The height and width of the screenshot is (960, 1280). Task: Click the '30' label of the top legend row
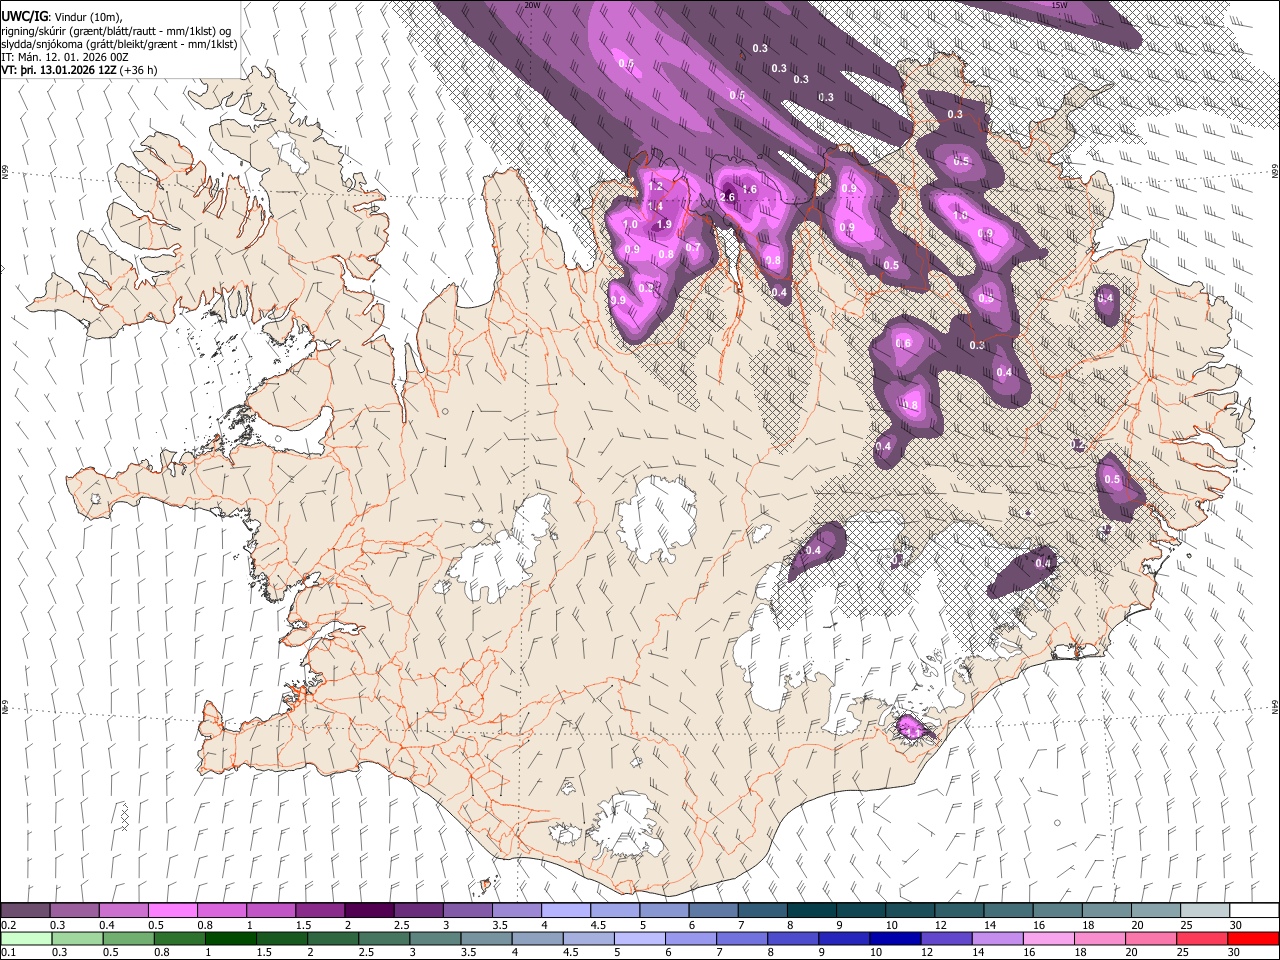(1236, 925)
